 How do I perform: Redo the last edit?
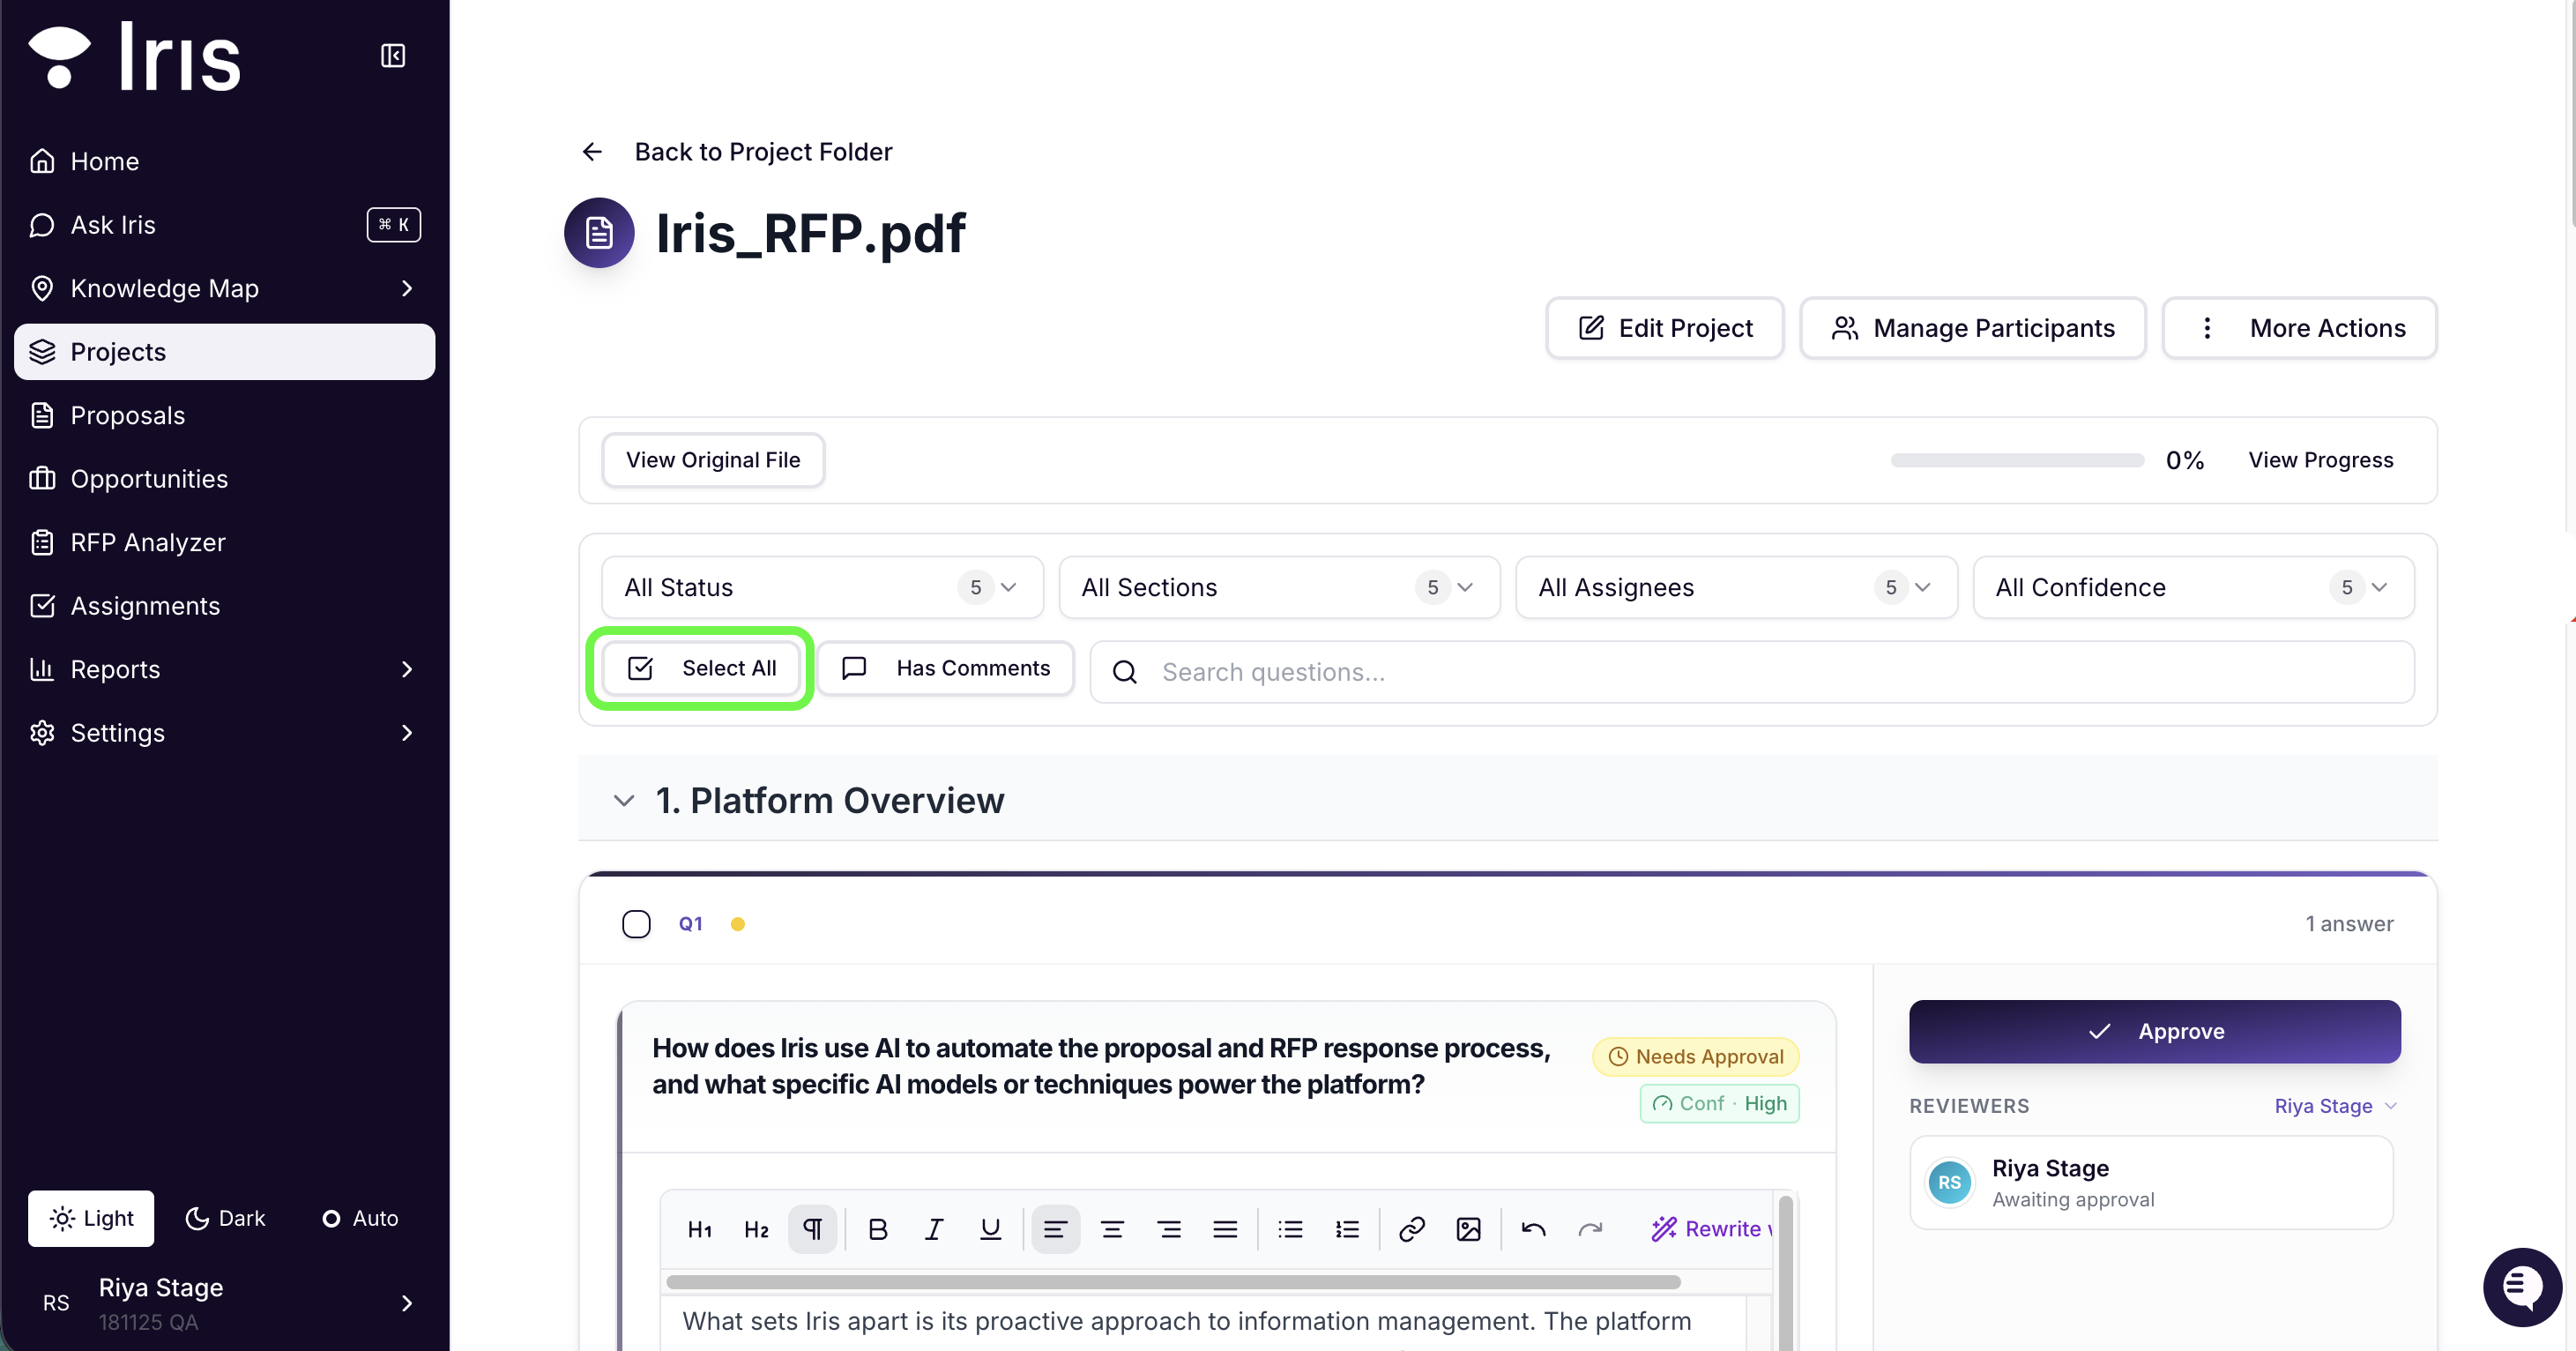1590,1229
